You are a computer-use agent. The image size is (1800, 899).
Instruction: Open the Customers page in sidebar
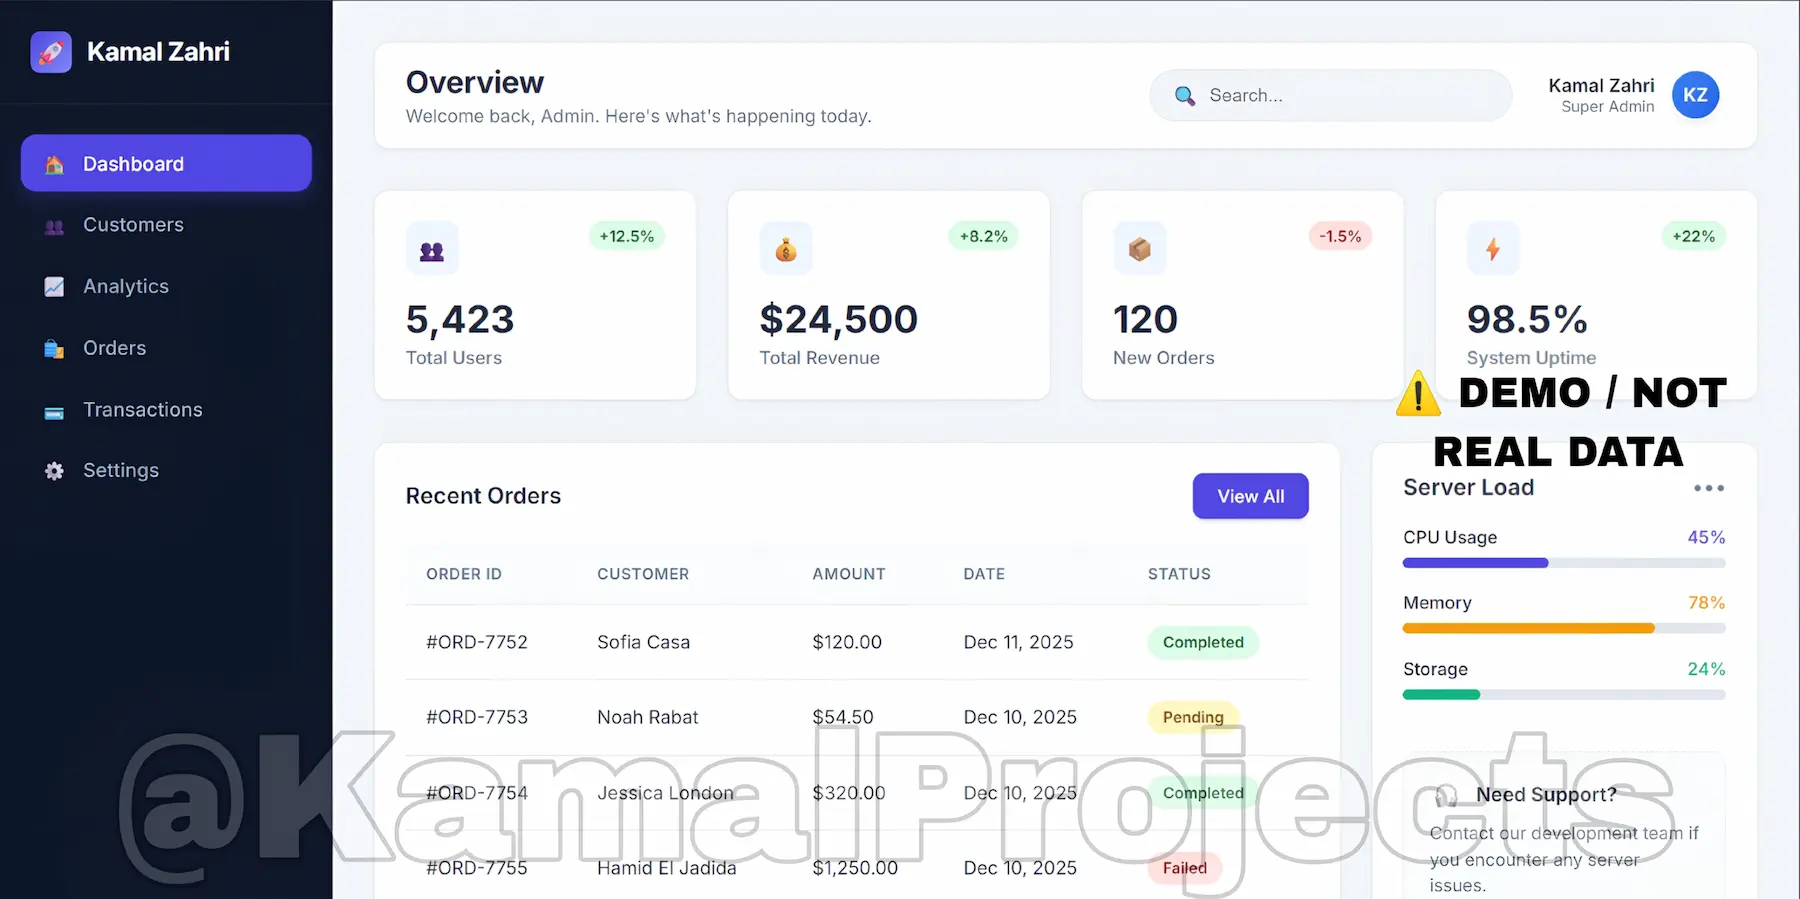coord(133,225)
